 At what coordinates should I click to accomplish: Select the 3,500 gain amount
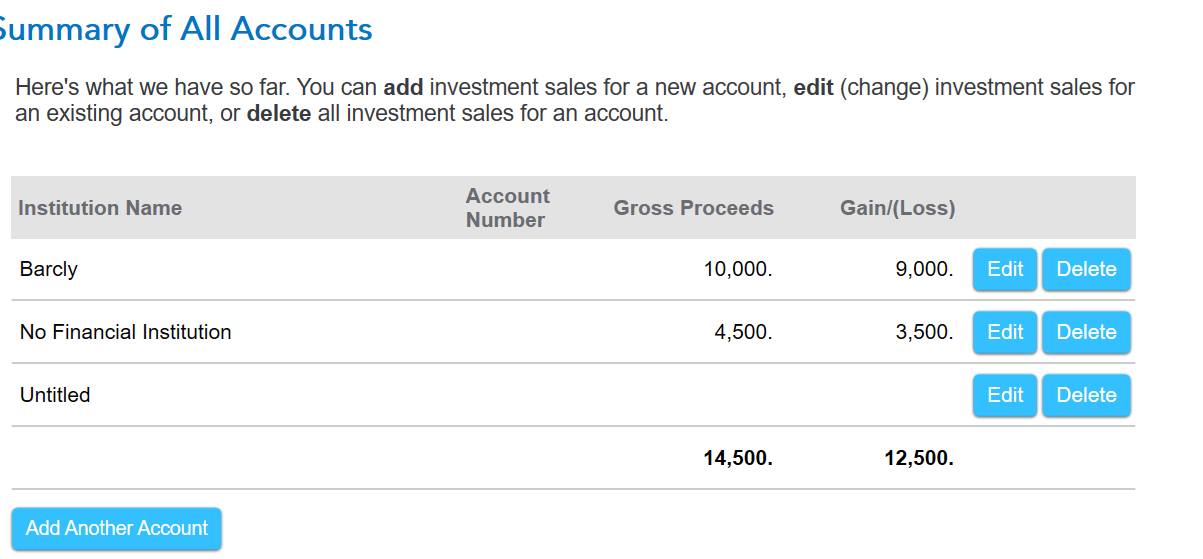click(x=924, y=332)
